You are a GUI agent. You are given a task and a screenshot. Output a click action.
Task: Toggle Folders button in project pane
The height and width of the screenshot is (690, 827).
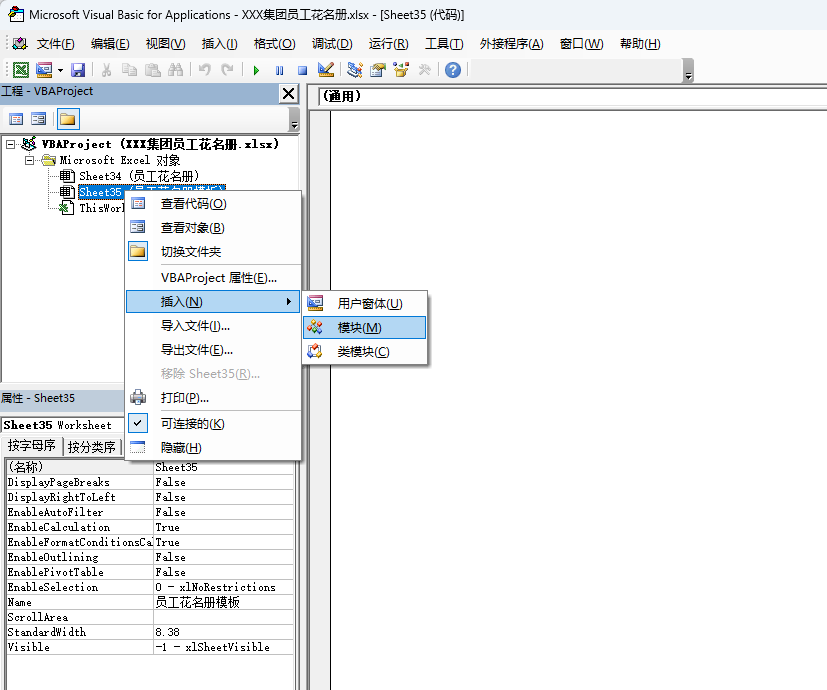[x=68, y=119]
